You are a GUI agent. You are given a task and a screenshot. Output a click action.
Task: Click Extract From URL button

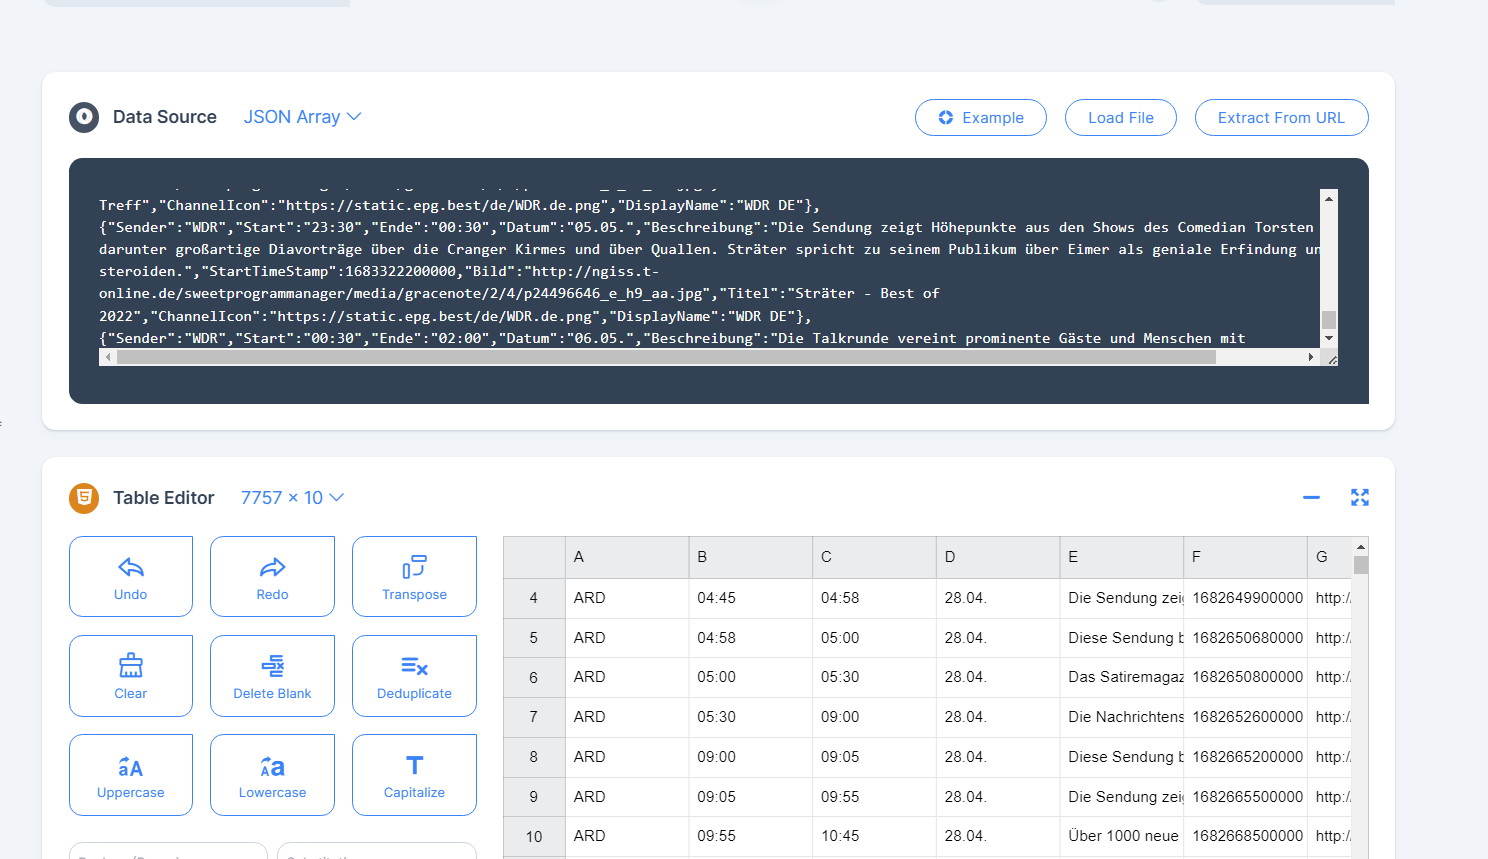1281,117
